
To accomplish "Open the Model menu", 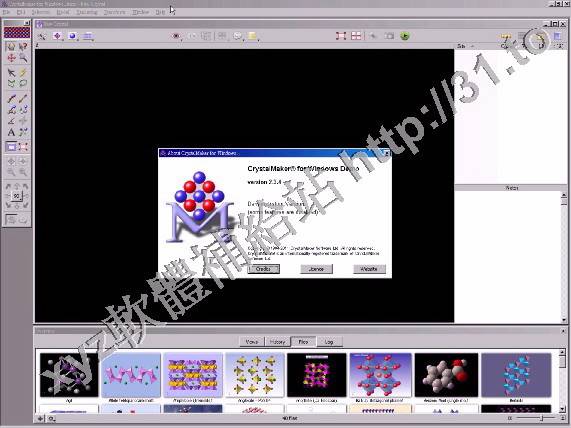I will 63,12.
